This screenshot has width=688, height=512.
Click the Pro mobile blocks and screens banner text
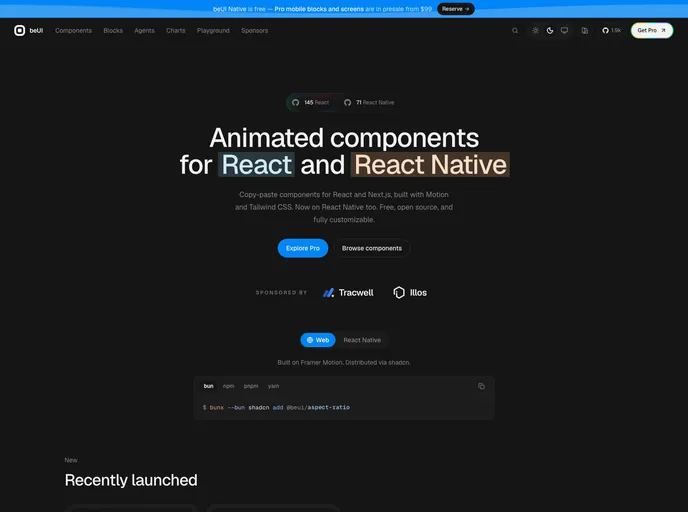point(319,9)
